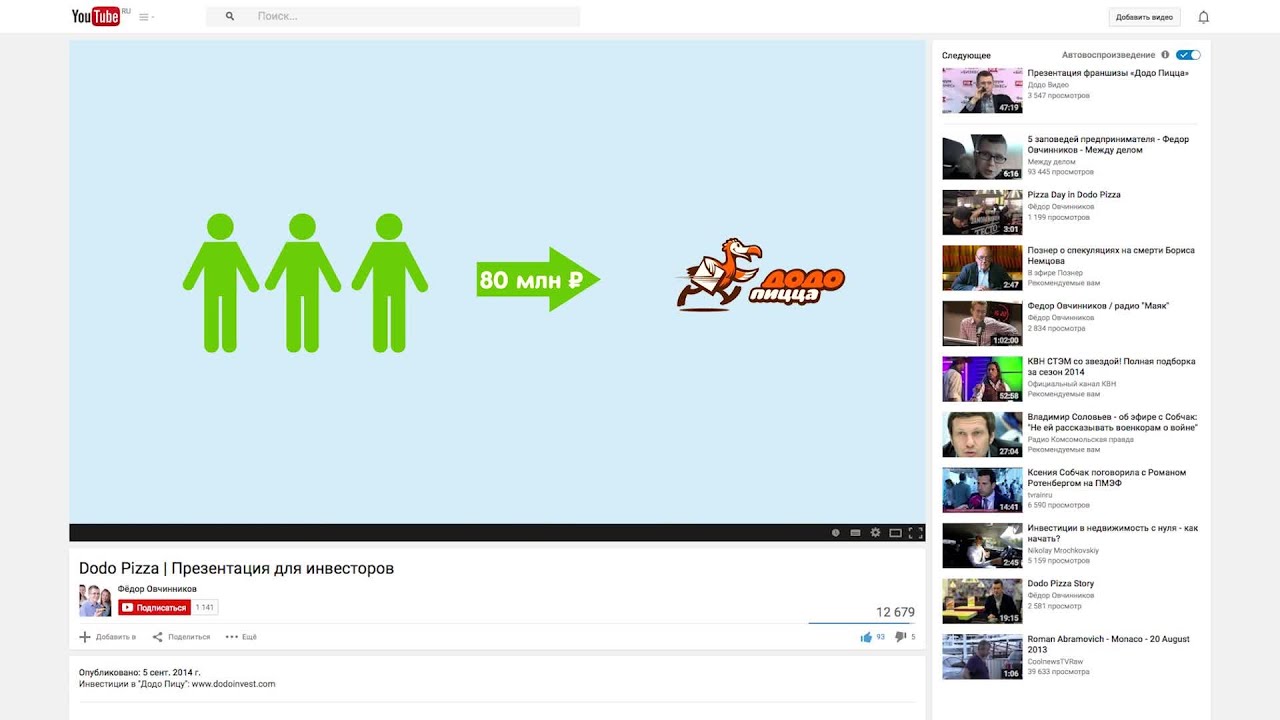Open the www.dodoinvest.com link
The image size is (1280, 720).
[233, 684]
